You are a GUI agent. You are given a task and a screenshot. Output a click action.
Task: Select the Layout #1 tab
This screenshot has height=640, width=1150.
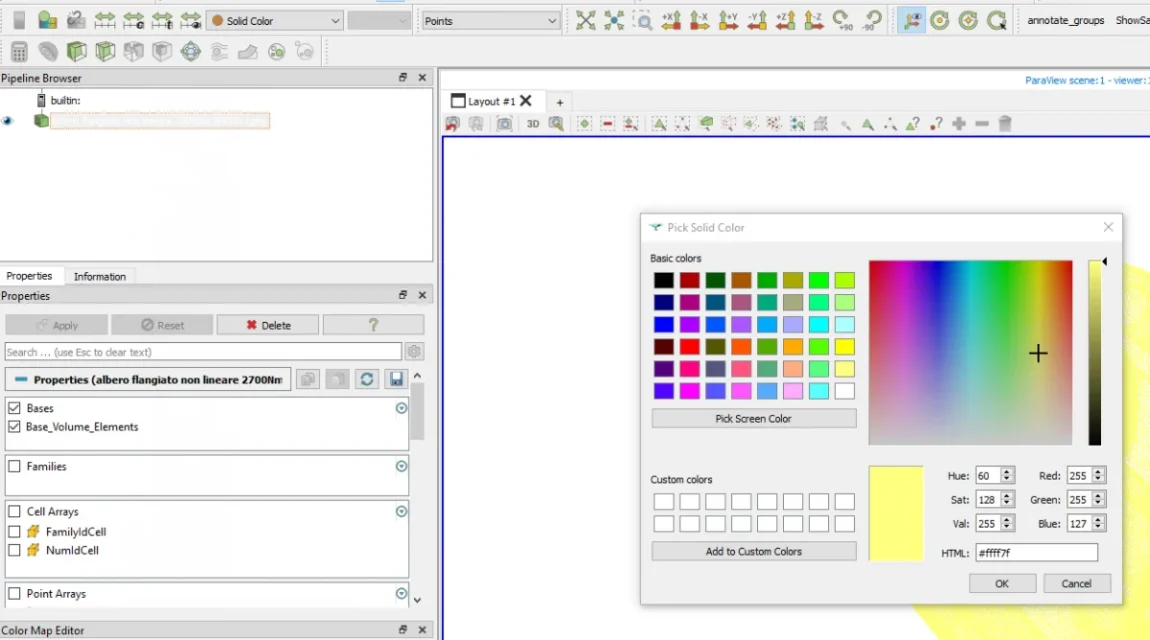pyautogui.click(x=491, y=101)
